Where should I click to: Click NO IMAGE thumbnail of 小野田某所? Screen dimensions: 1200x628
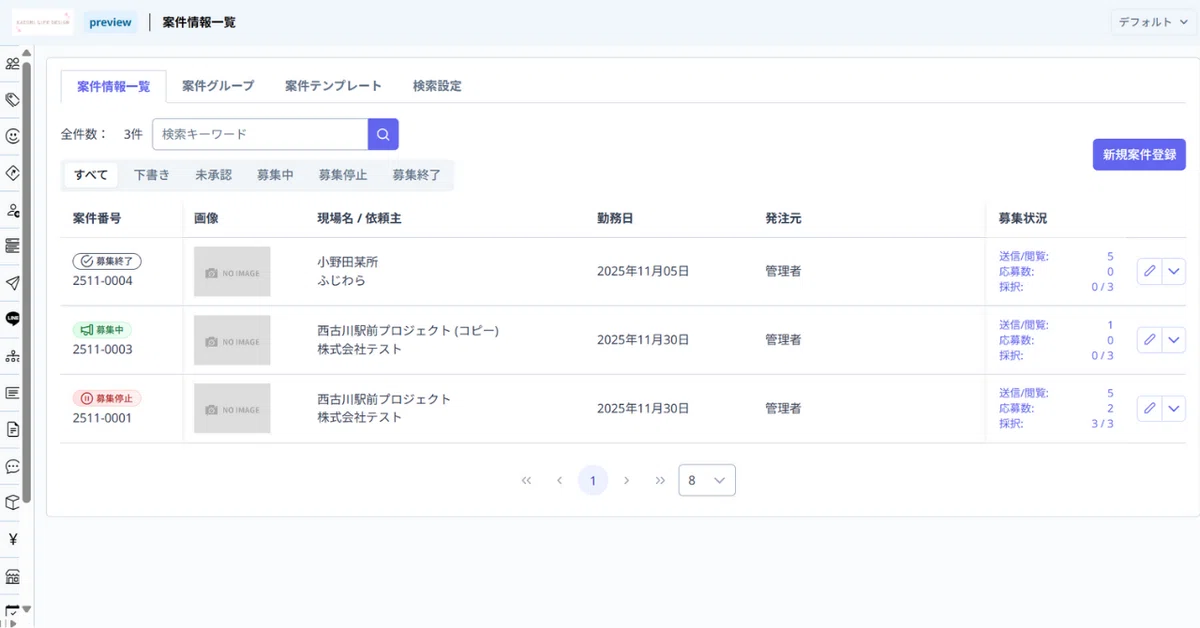click(232, 272)
